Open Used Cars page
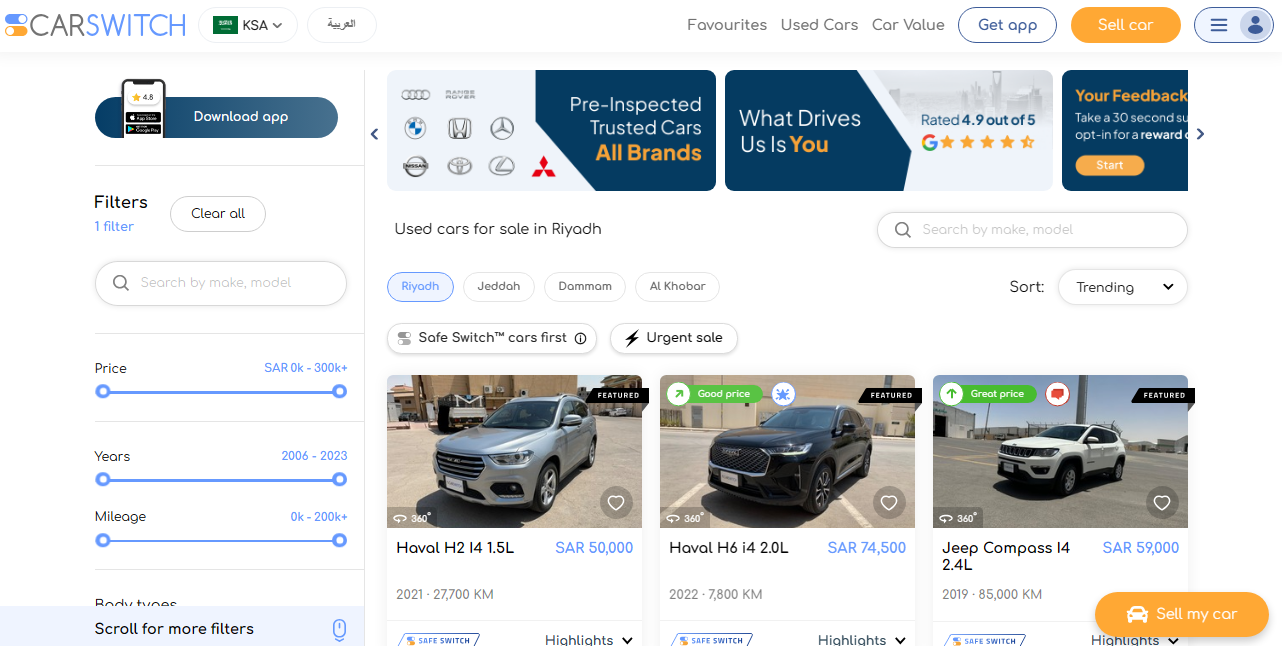This screenshot has height=646, width=1282. click(x=819, y=25)
